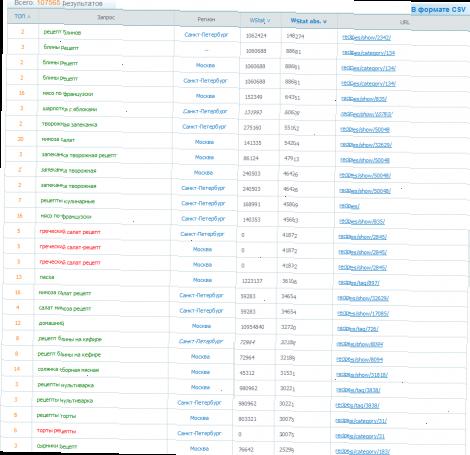This screenshot has height=455, width=470.
Task: Click Москва region in the пасха row
Action: 202,280
